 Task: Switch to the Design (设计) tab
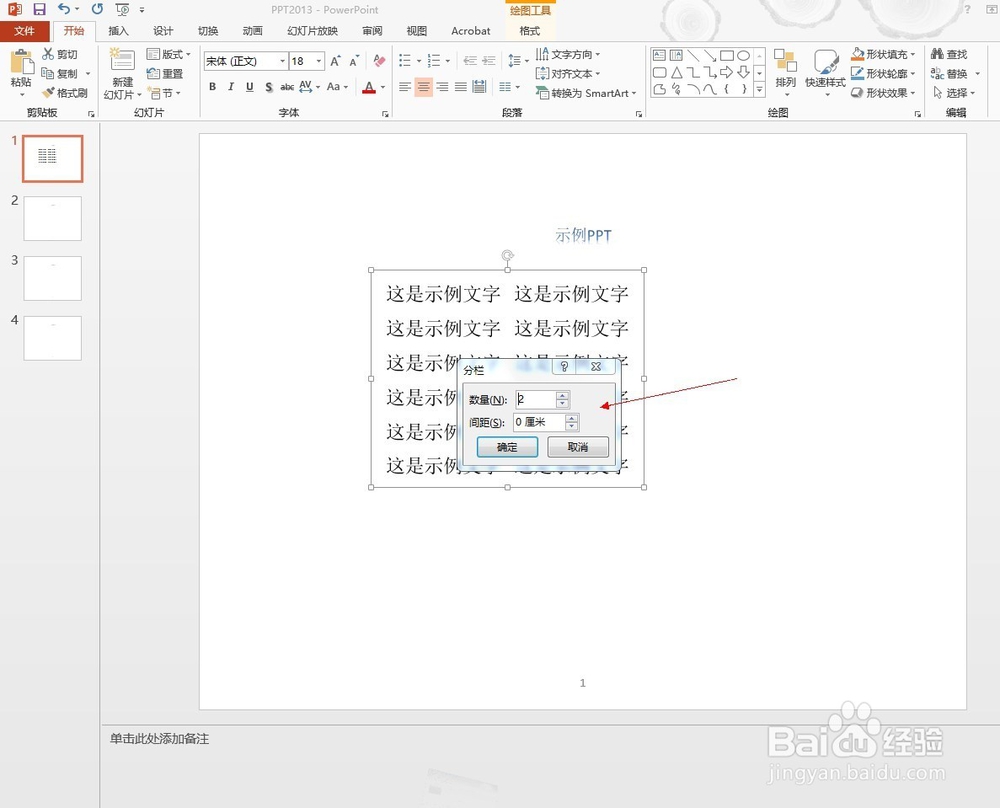tap(163, 31)
